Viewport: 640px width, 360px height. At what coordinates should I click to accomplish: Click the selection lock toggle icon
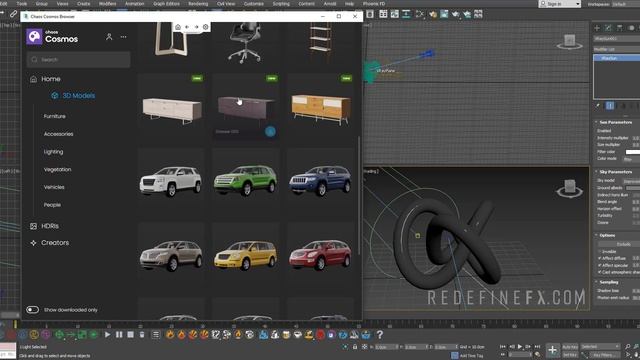[x=355, y=347]
